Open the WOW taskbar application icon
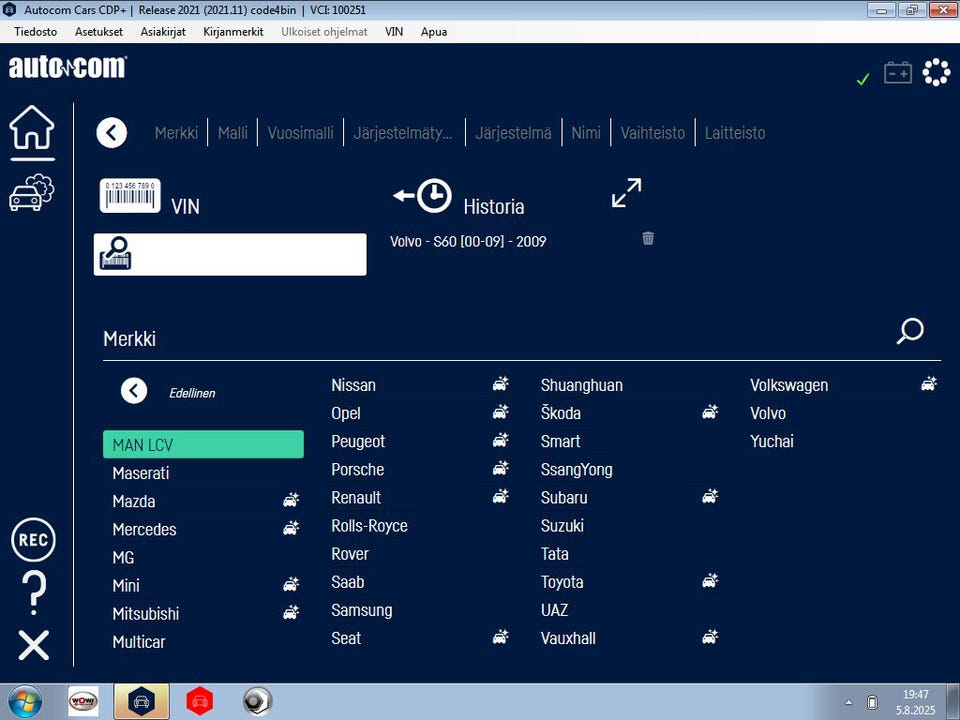This screenshot has width=960, height=720. pos(83,701)
